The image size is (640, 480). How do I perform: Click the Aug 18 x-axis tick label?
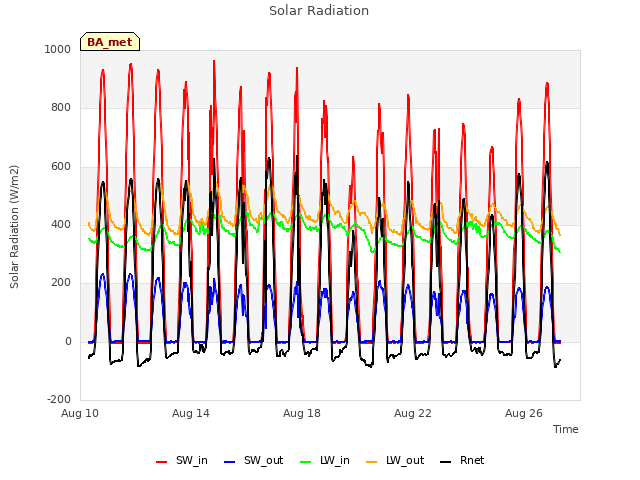302,413
